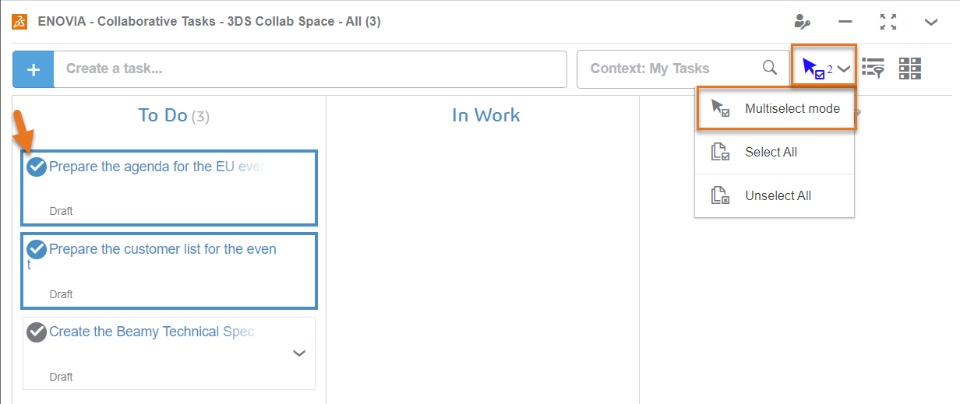This screenshot has height=404, width=960.
Task: Expand the Beamy Technical Spec task chevron
Action: click(x=299, y=353)
